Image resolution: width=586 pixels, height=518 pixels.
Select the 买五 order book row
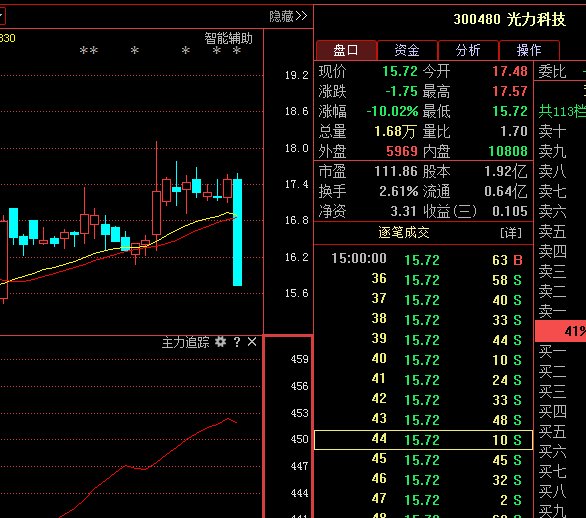561,432
